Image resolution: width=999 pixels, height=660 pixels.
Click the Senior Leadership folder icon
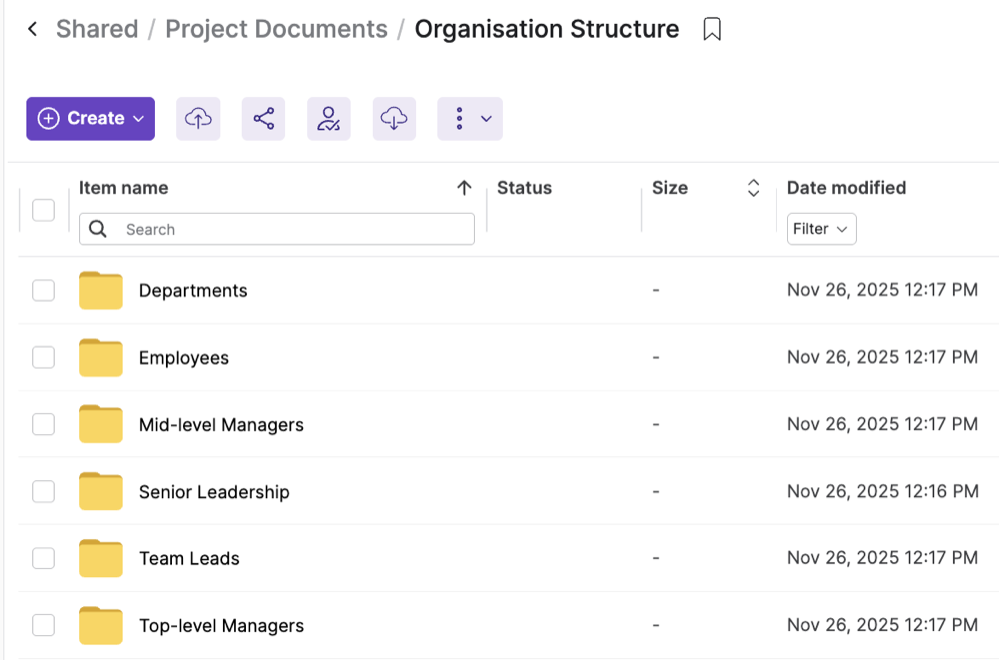(x=100, y=491)
